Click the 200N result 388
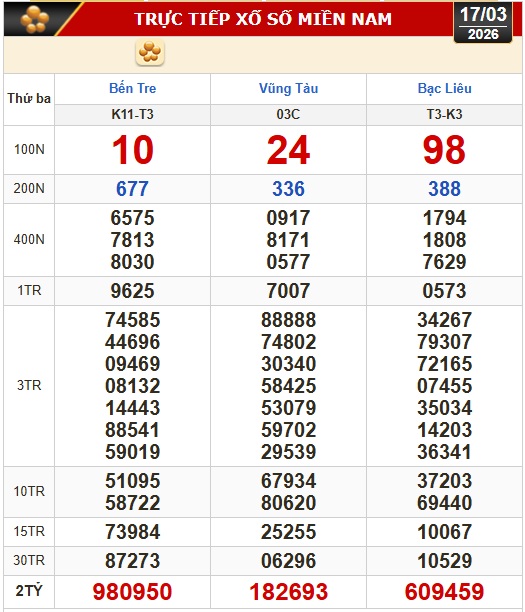This screenshot has width=525, height=612. point(445,189)
